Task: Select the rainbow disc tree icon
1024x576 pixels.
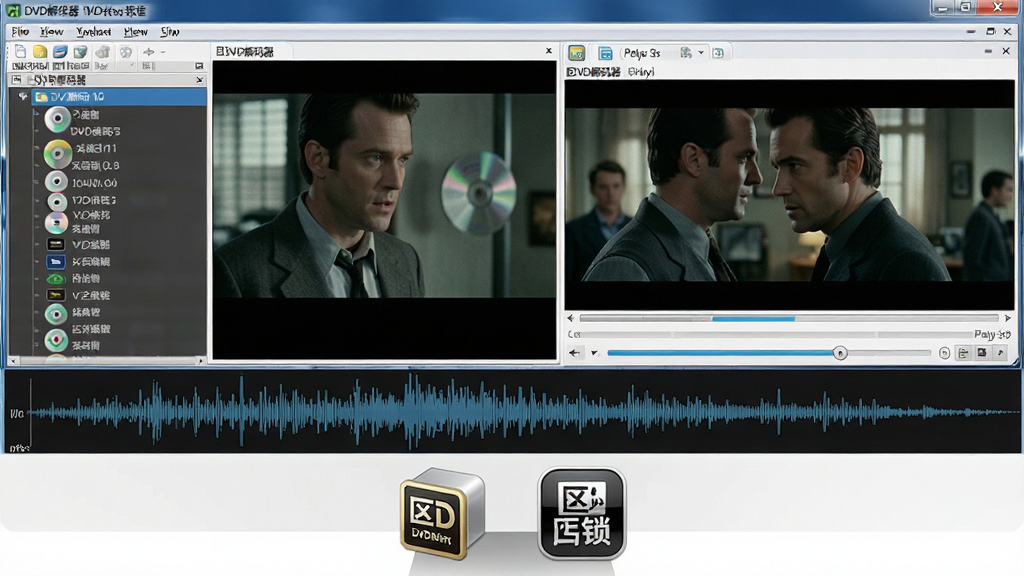Action: [x=56, y=223]
